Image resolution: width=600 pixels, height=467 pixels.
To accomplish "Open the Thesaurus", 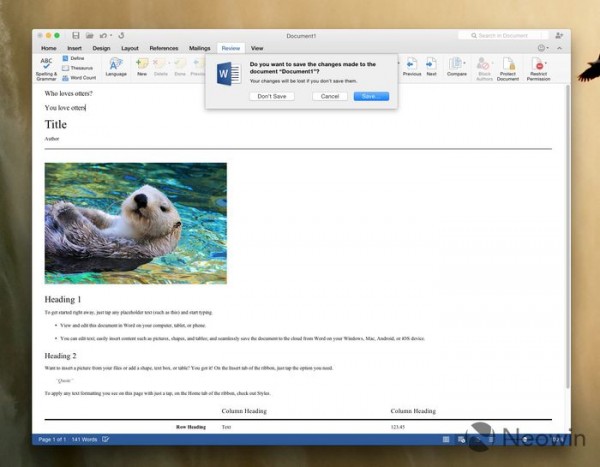I will point(78,68).
